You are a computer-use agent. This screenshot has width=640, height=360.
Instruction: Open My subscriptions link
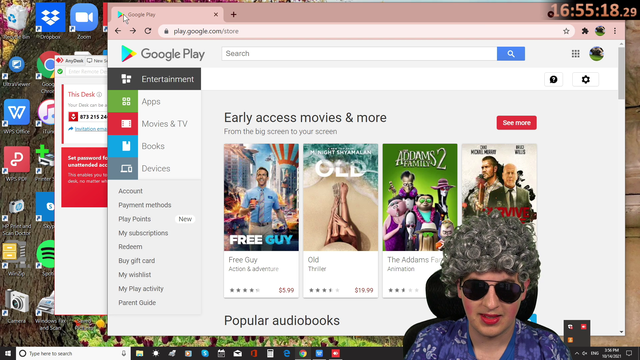coord(143,233)
